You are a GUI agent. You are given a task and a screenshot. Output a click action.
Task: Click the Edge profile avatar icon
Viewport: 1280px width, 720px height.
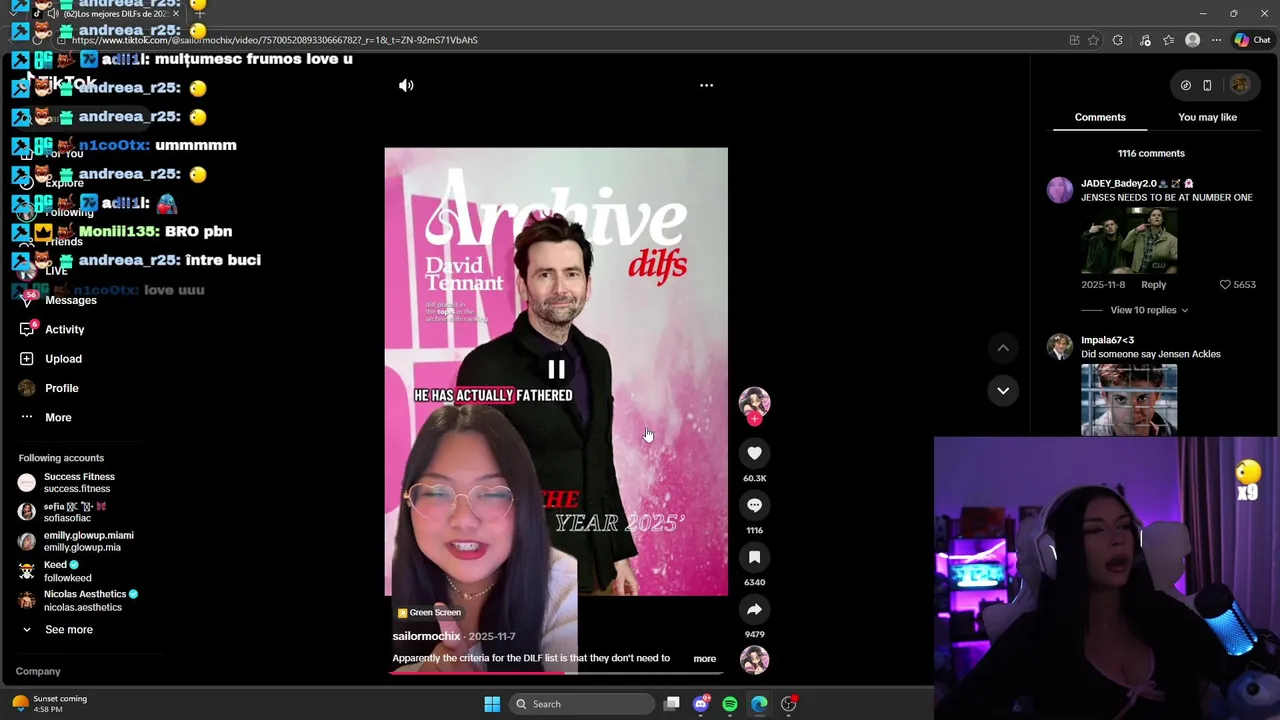point(1192,40)
